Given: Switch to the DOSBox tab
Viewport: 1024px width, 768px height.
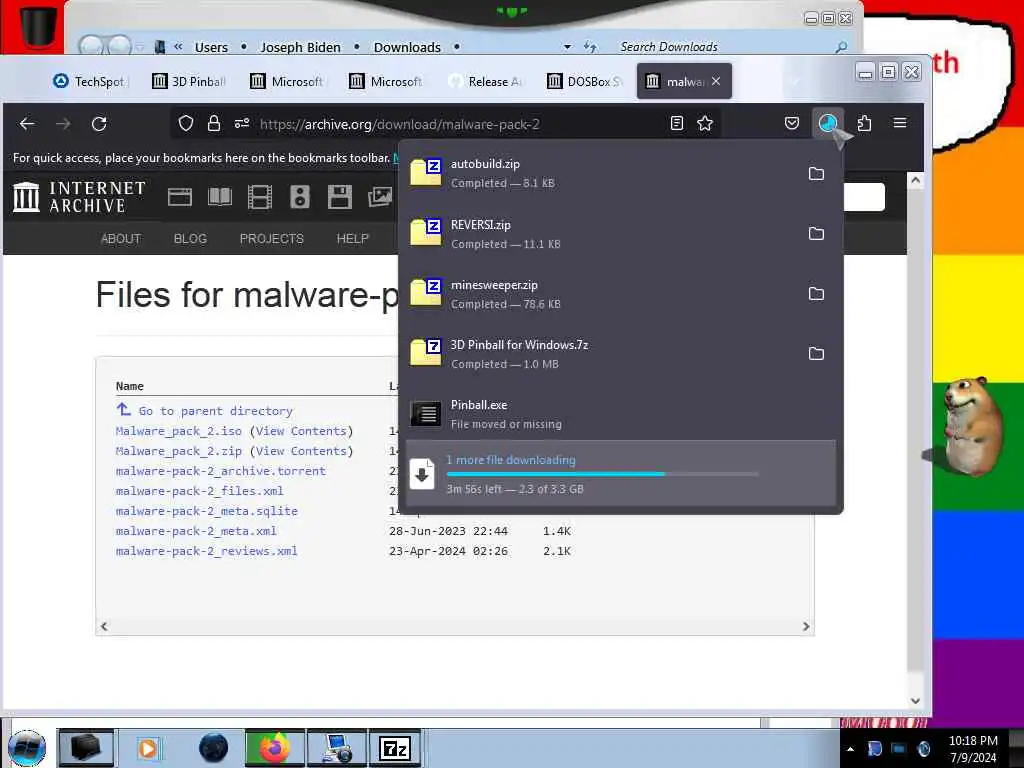Looking at the screenshot, I should tap(585, 82).
